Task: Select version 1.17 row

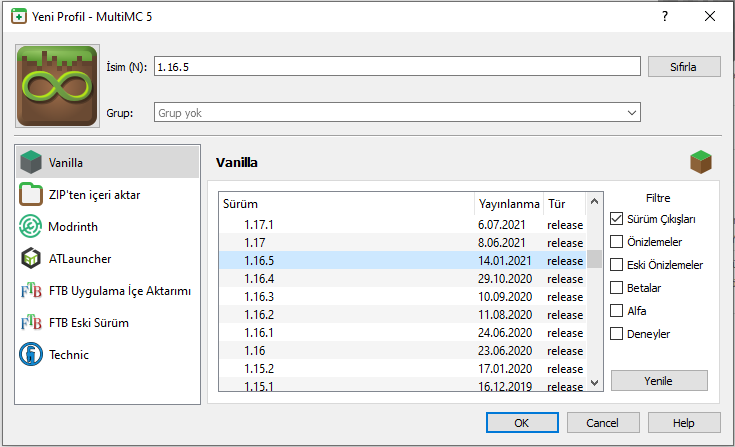Action: tap(403, 243)
